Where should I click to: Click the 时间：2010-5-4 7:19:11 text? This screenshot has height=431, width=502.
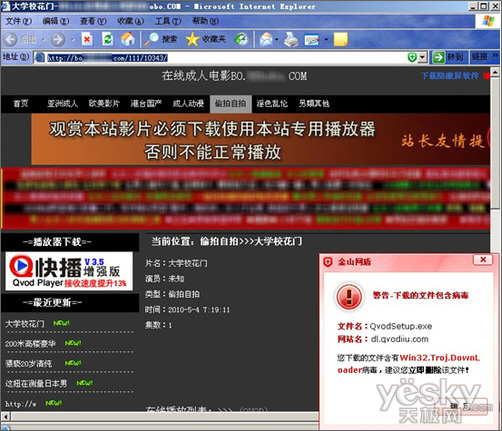click(x=187, y=310)
